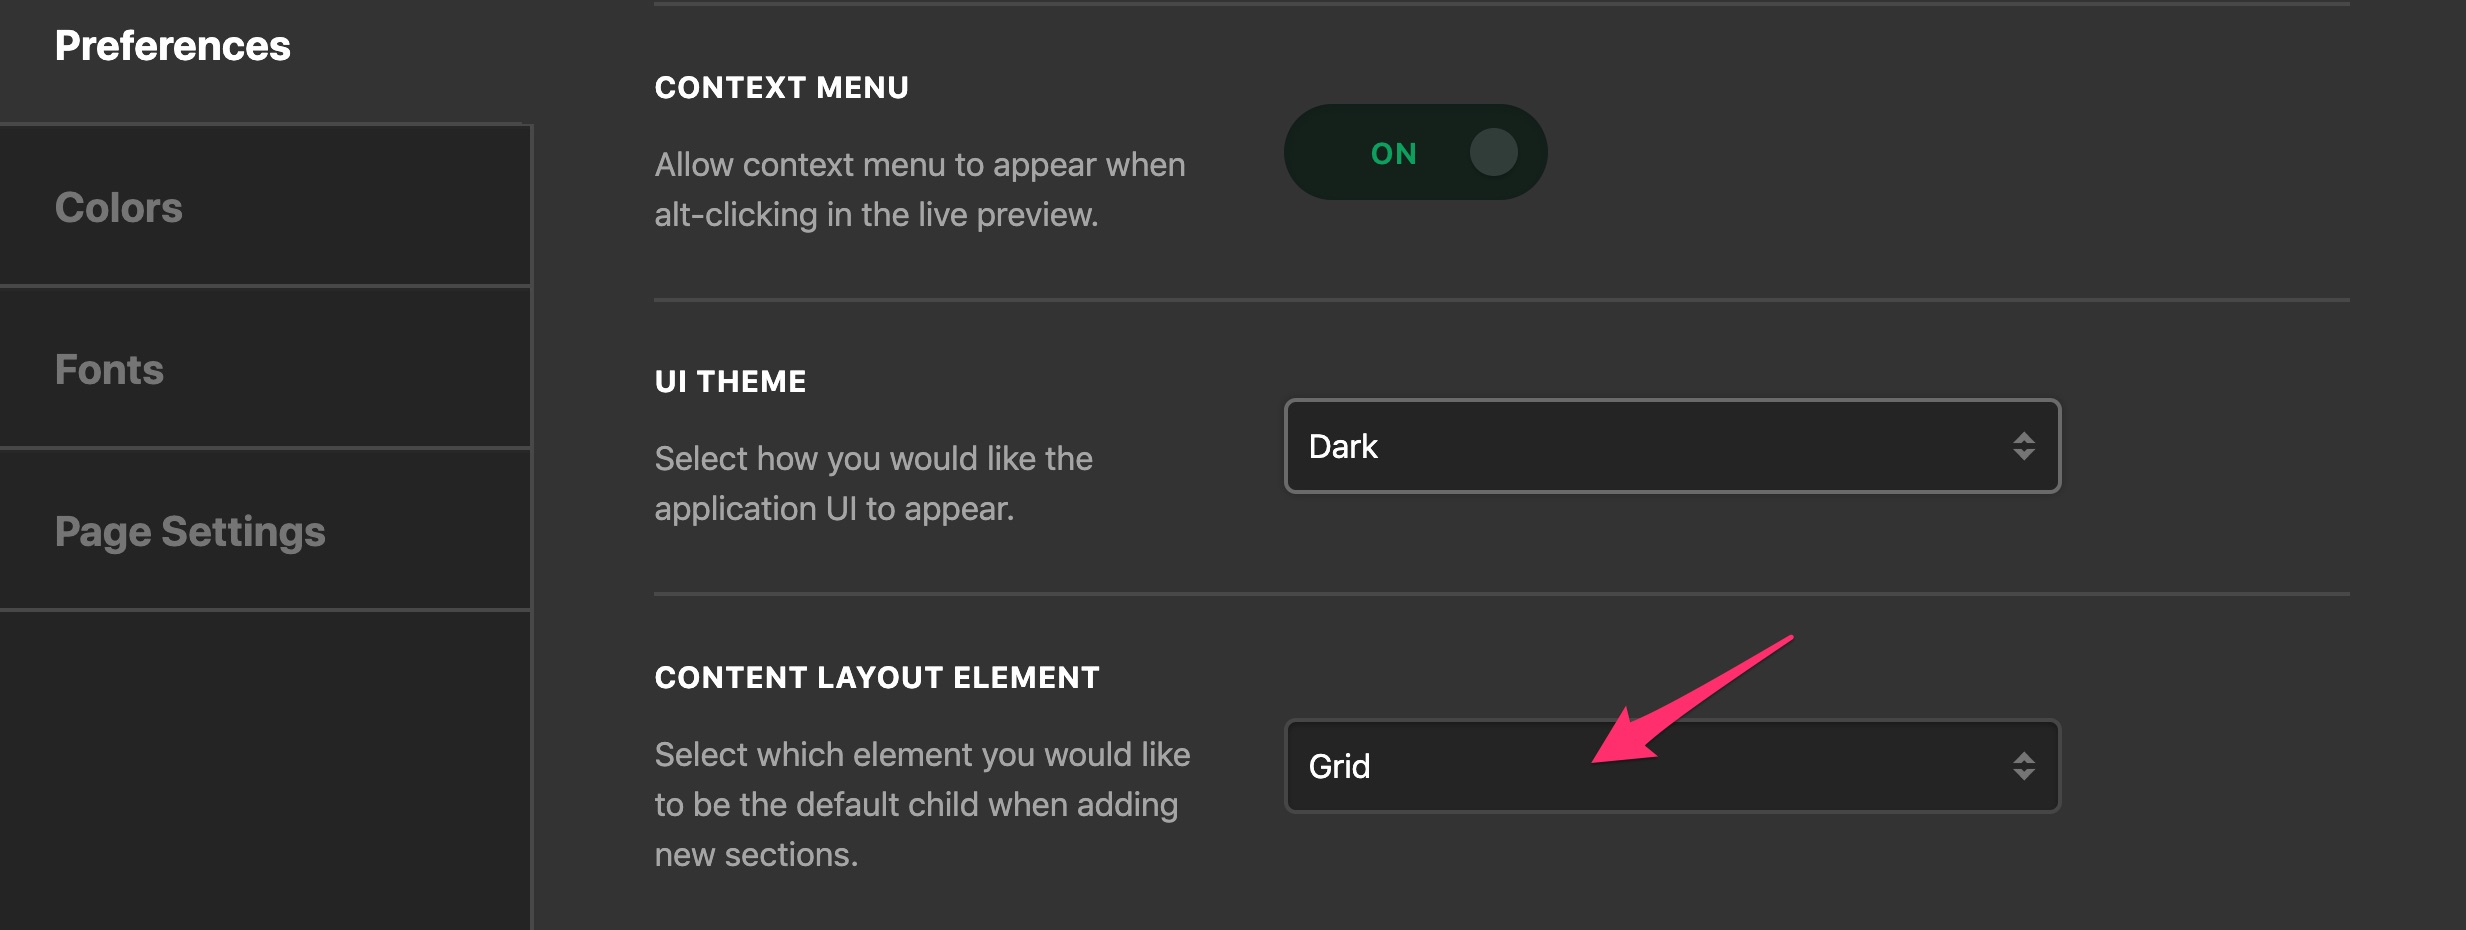Disable the Context Menu toggle

[x=1415, y=153]
